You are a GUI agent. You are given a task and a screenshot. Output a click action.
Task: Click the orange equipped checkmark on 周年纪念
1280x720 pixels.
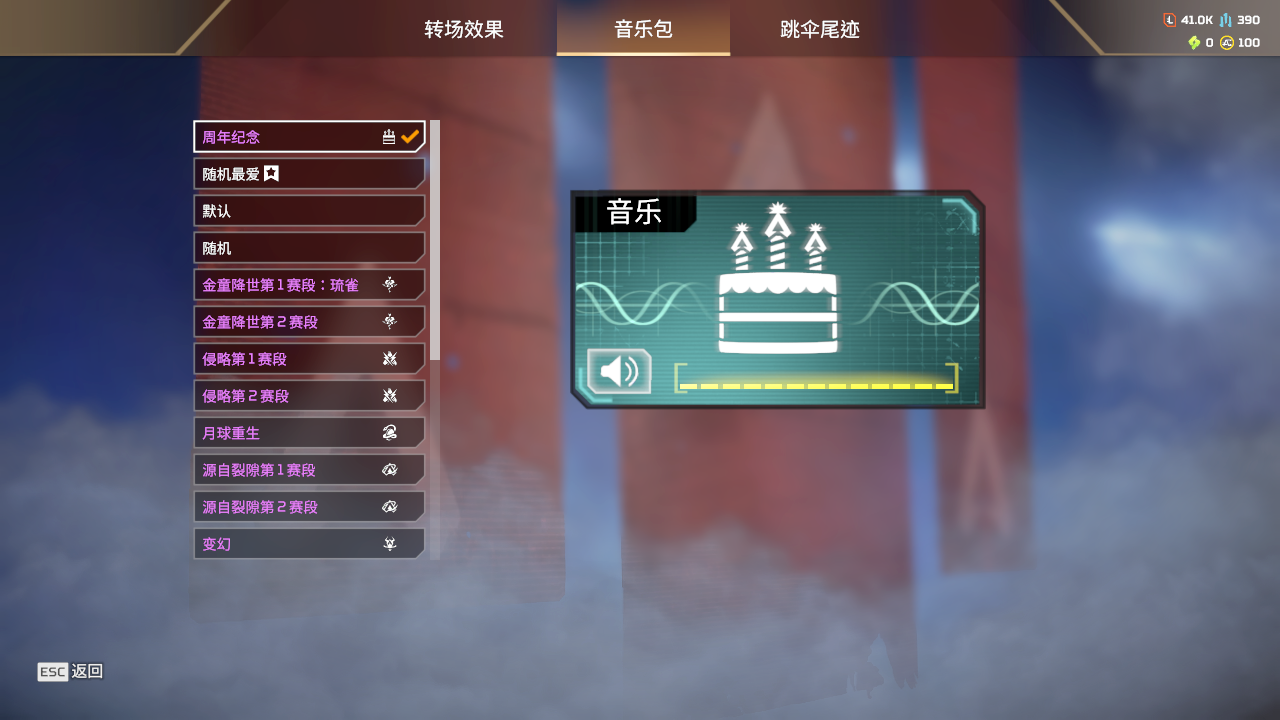pyautogui.click(x=410, y=137)
